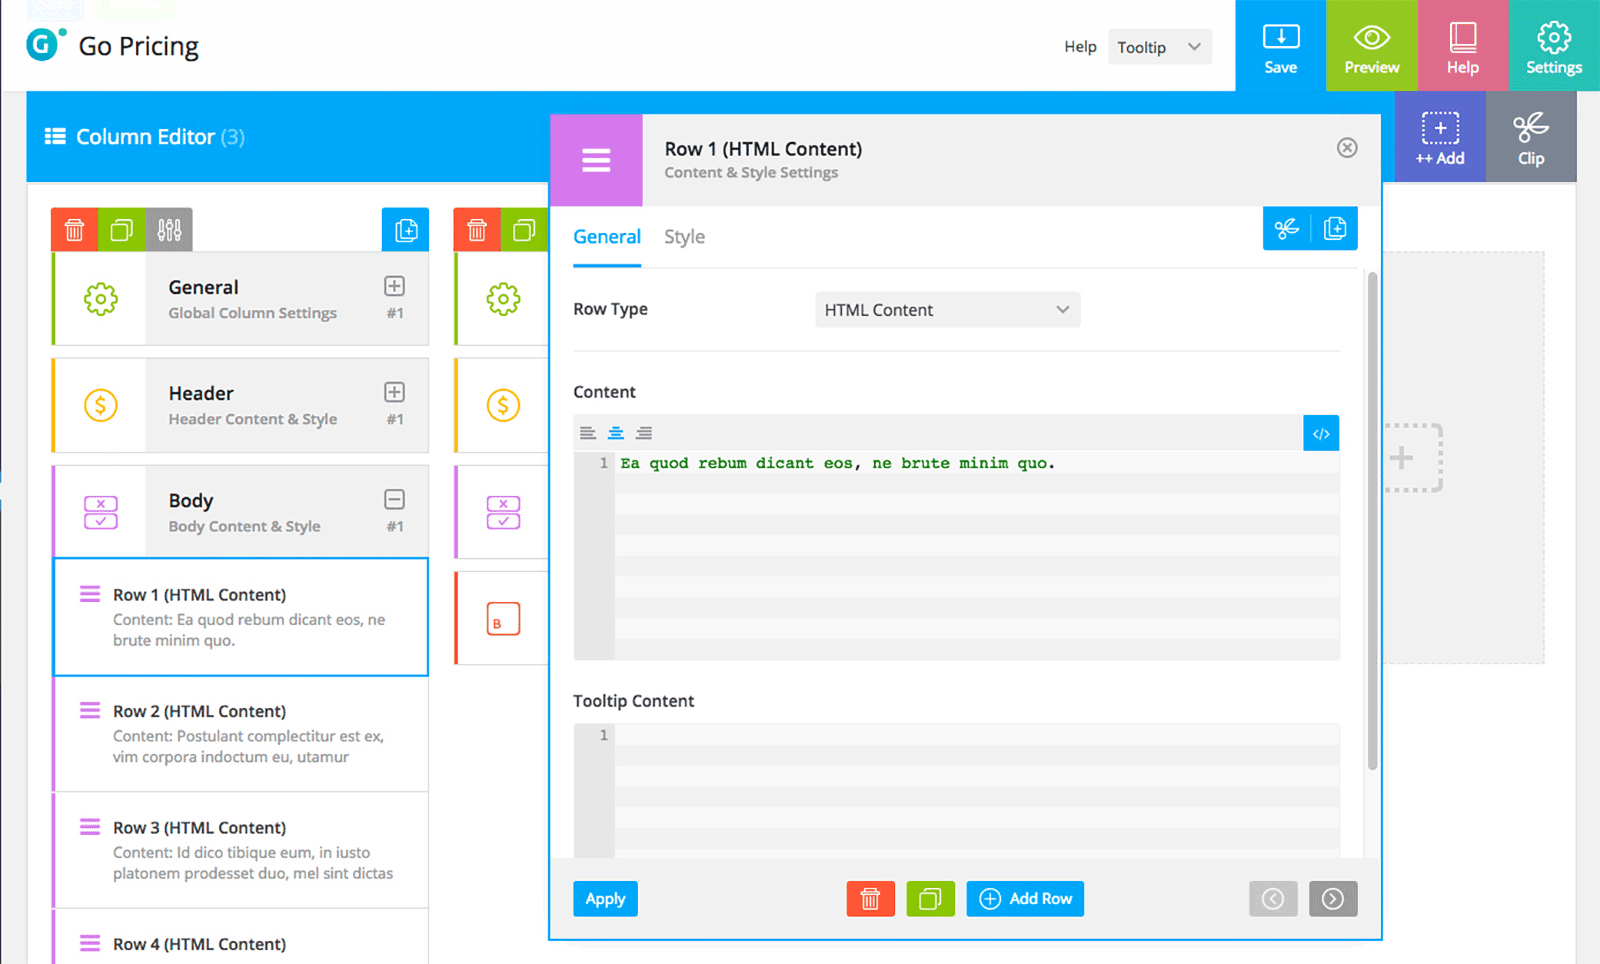Clone the row with the dialog's green button
The height and width of the screenshot is (964, 1600).
930,899
